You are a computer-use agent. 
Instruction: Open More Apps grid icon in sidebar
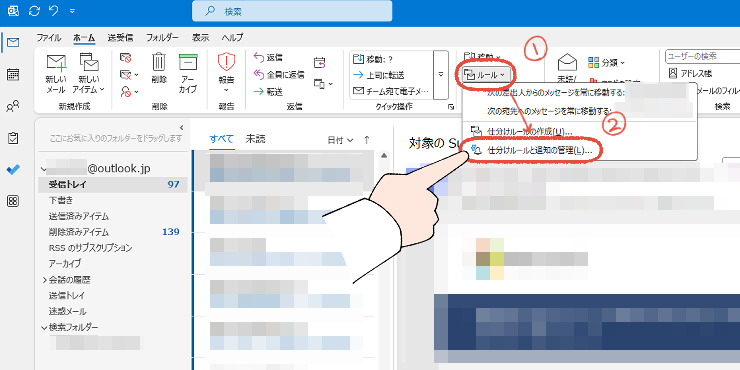click(13, 202)
